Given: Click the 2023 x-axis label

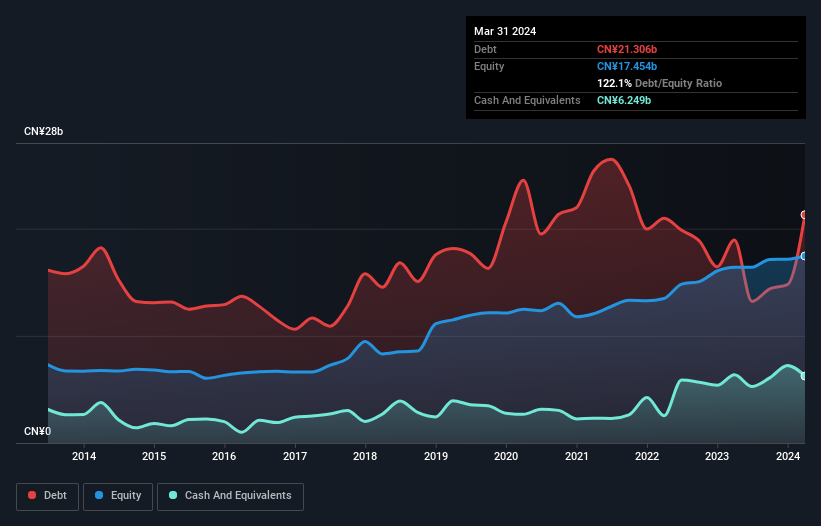Looking at the screenshot, I should pyautogui.click(x=717, y=456).
